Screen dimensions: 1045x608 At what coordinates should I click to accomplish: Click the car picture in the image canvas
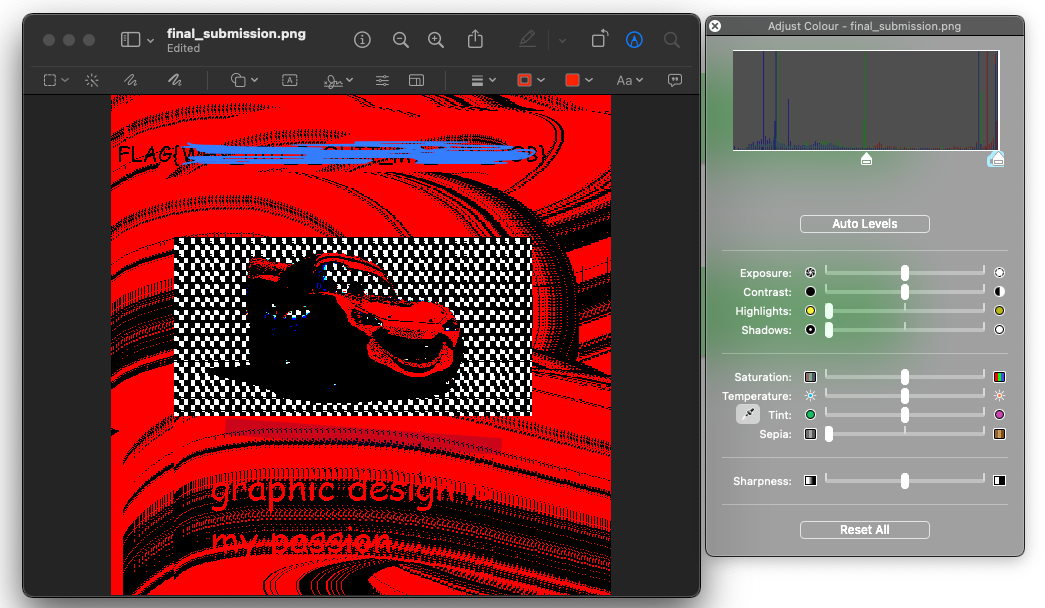[353, 327]
